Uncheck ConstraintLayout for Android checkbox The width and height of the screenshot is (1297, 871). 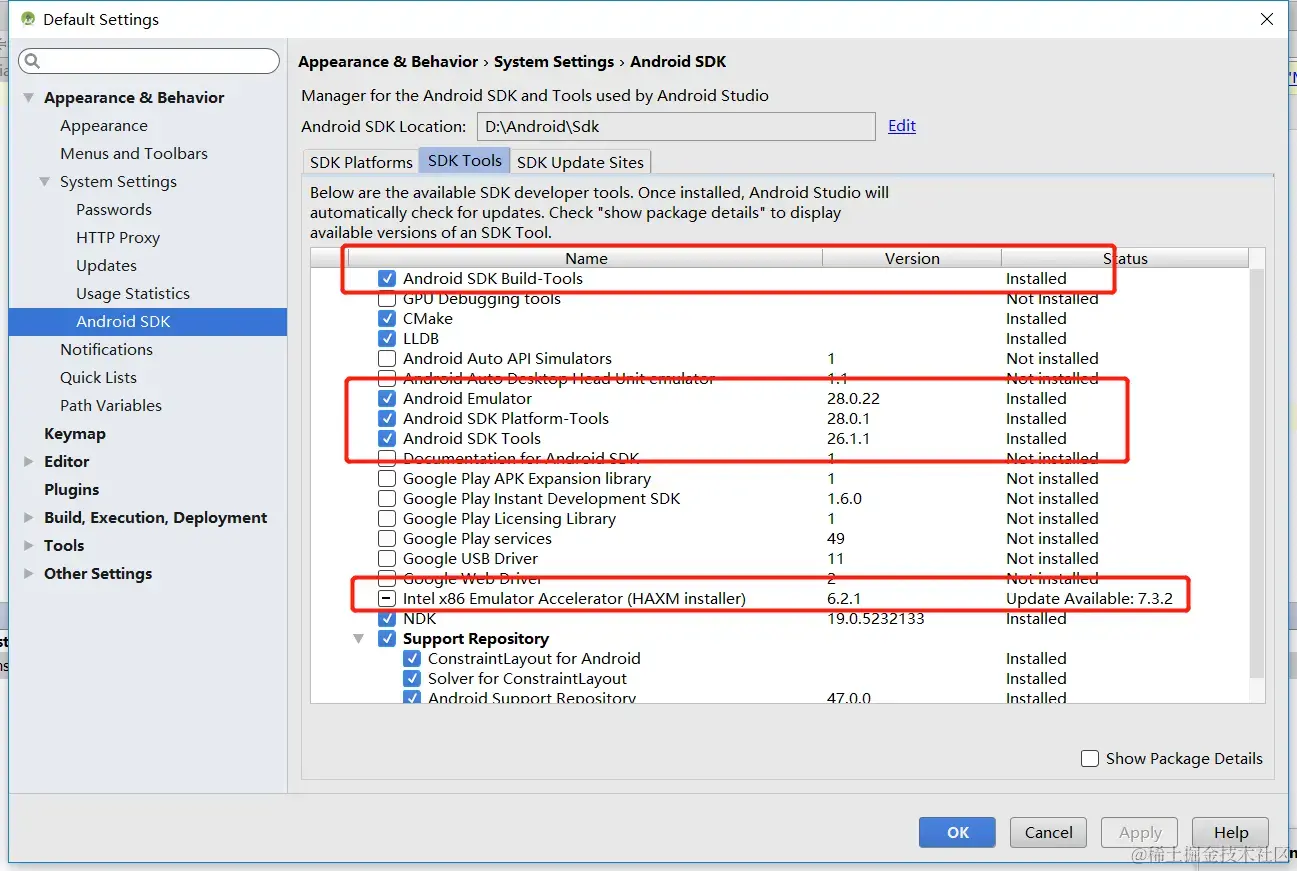point(412,659)
